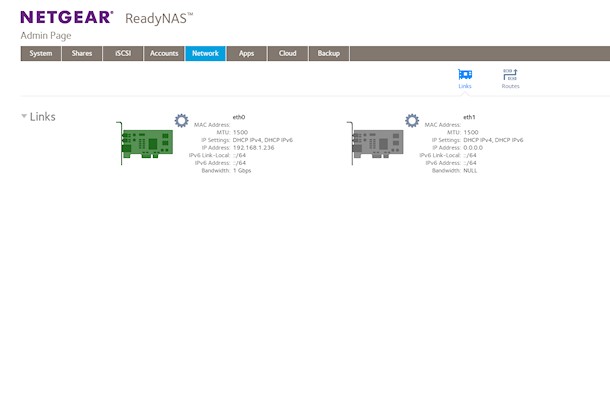
Task: Switch to the Cloud tab
Action: pyautogui.click(x=287, y=54)
